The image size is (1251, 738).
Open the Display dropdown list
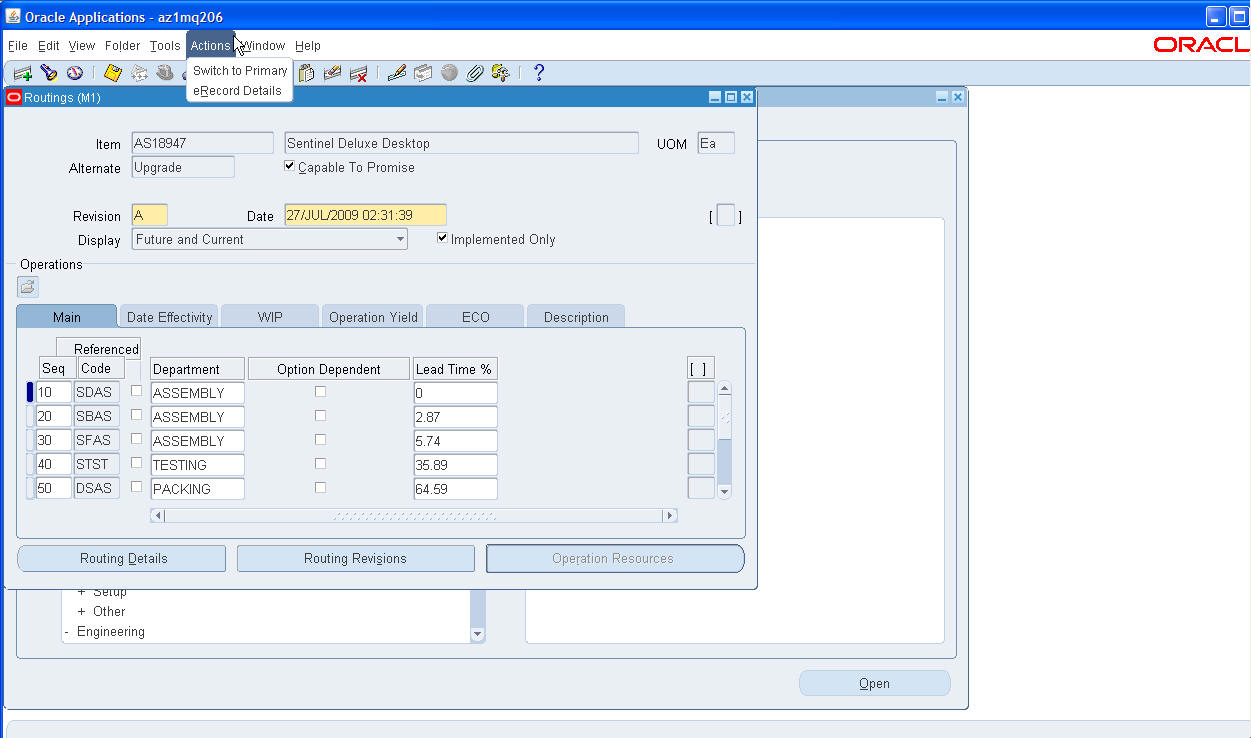click(x=400, y=239)
